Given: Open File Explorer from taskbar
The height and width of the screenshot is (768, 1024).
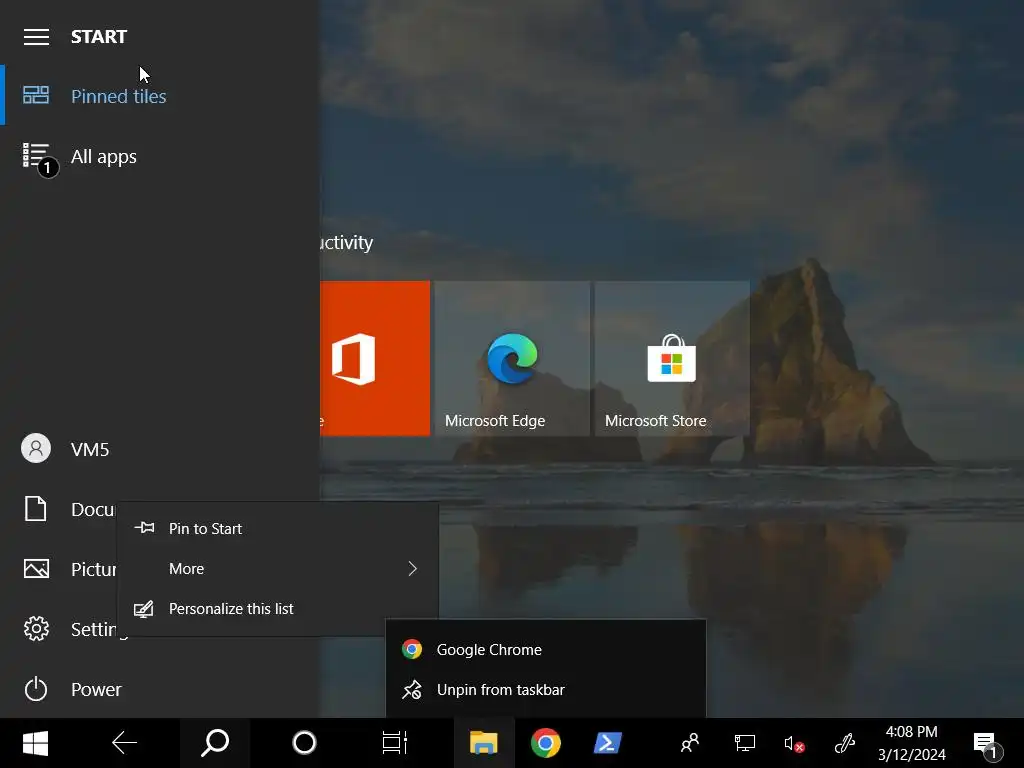Looking at the screenshot, I should 484,743.
